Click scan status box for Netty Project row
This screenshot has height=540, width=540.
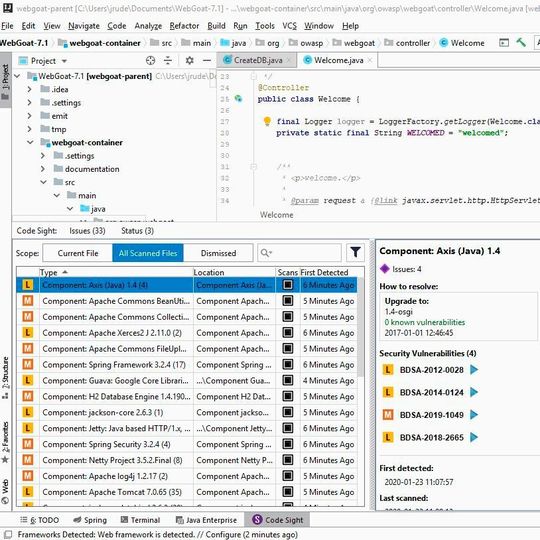coord(288,460)
